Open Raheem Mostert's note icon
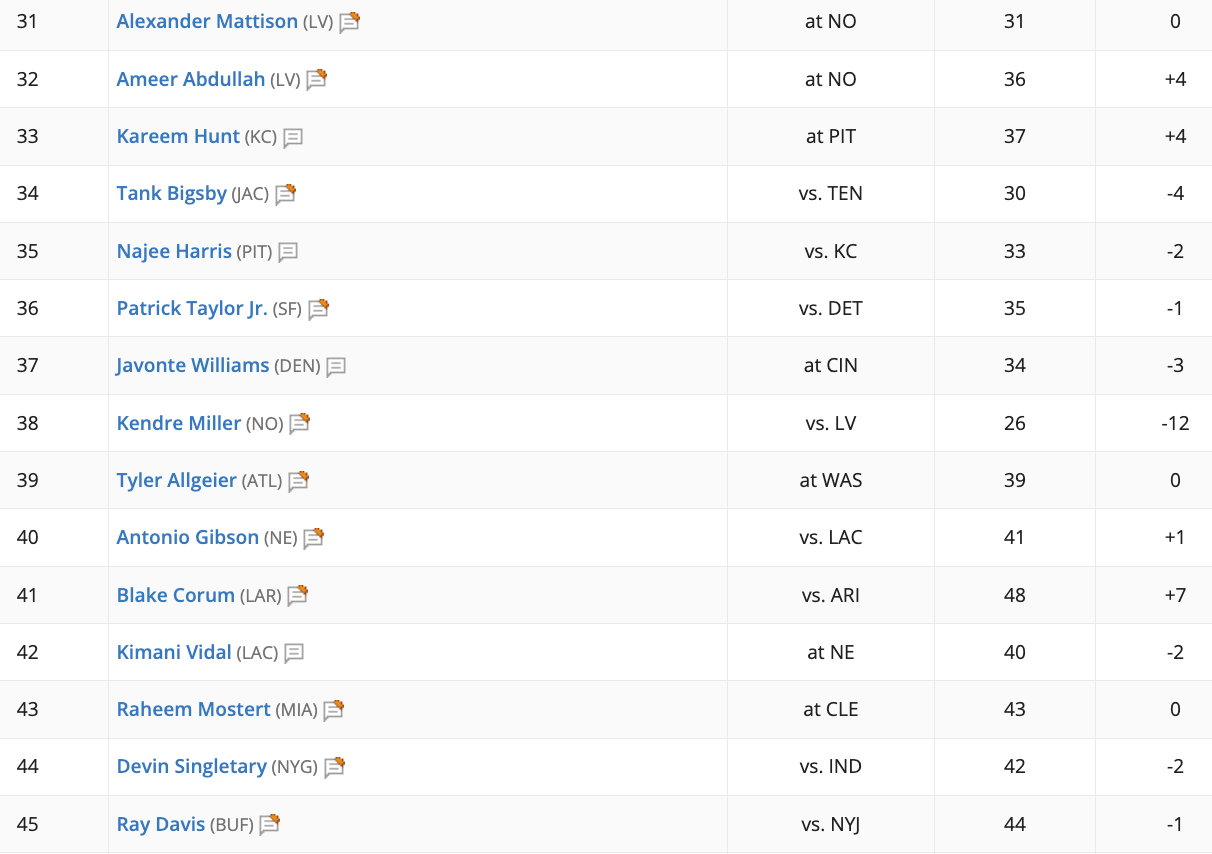This screenshot has width=1212, height=854. pos(333,710)
